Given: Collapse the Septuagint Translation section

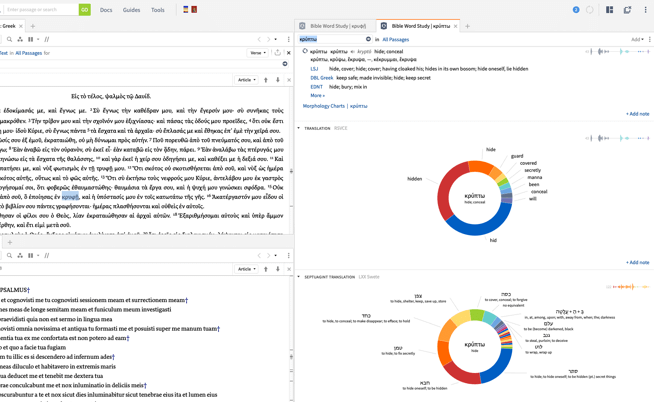Looking at the screenshot, I should (x=299, y=276).
